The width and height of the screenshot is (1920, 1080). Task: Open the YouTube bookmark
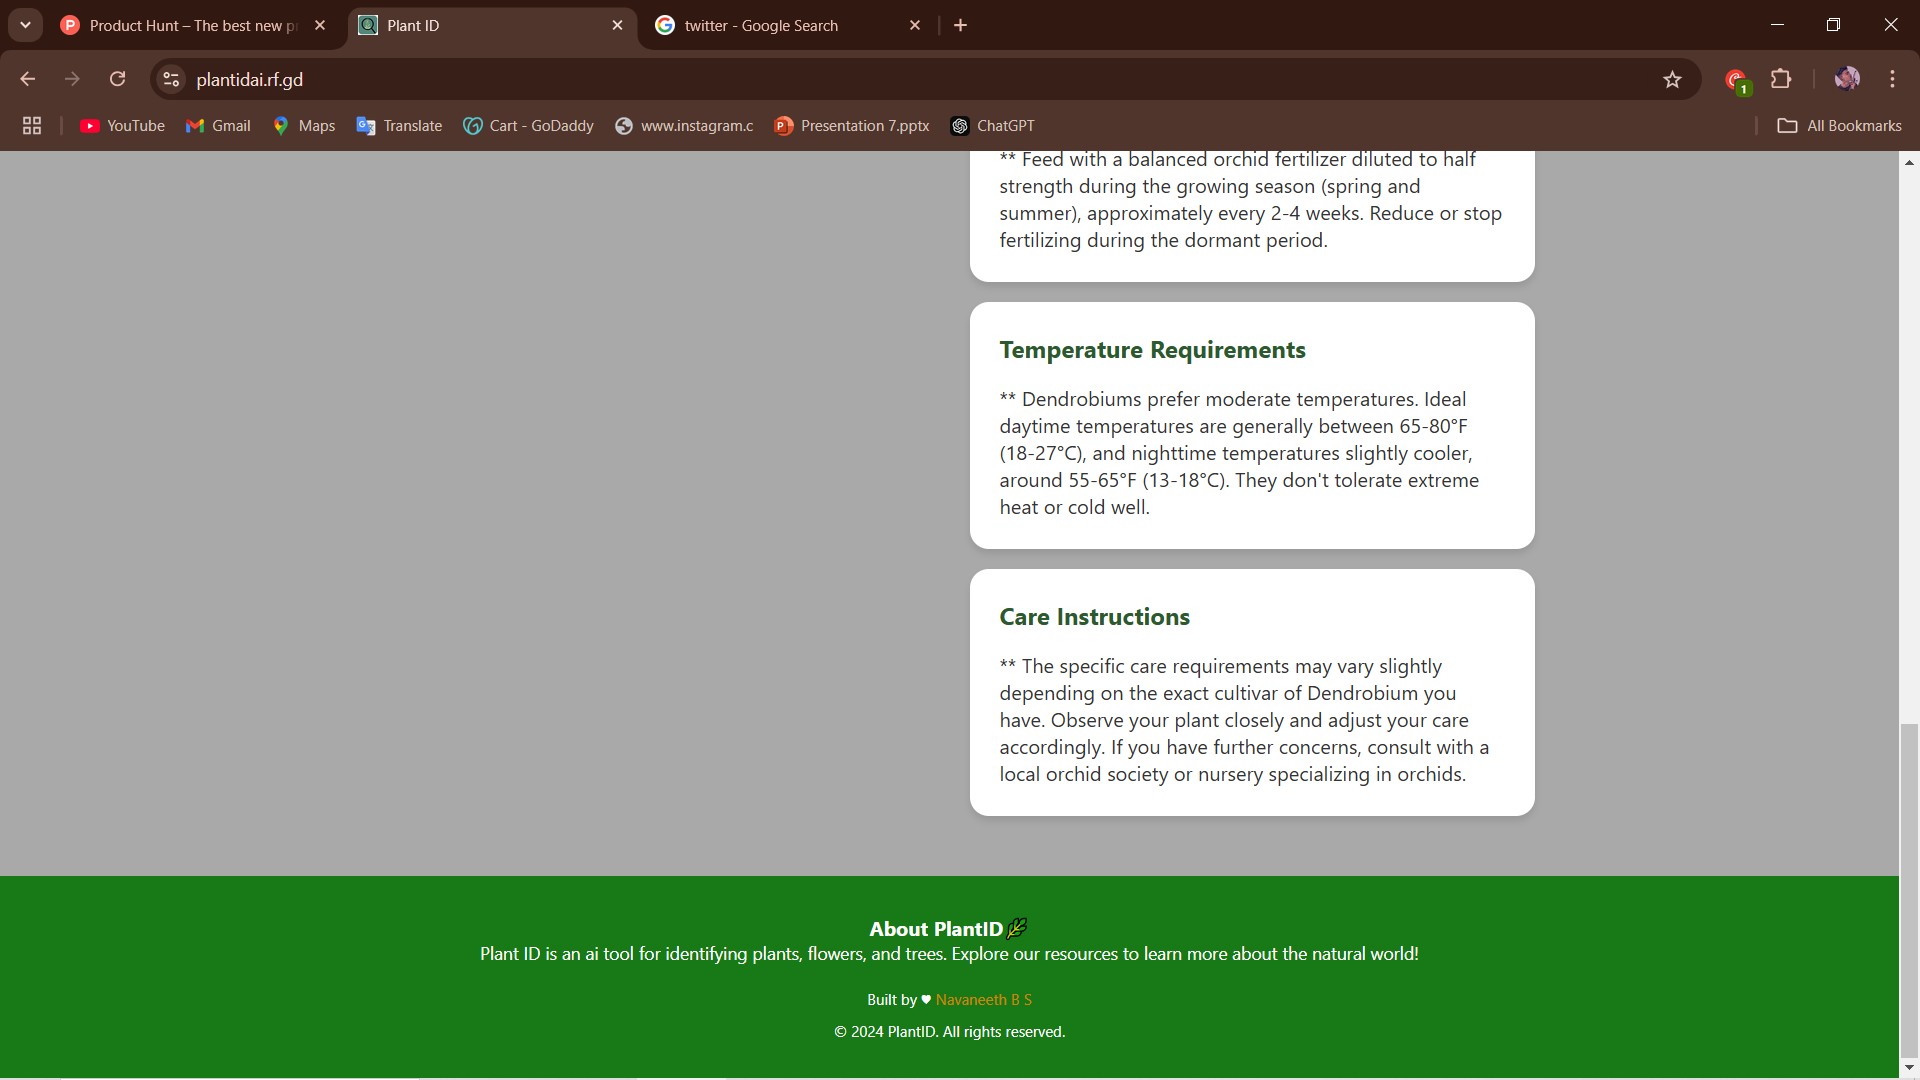pos(122,126)
